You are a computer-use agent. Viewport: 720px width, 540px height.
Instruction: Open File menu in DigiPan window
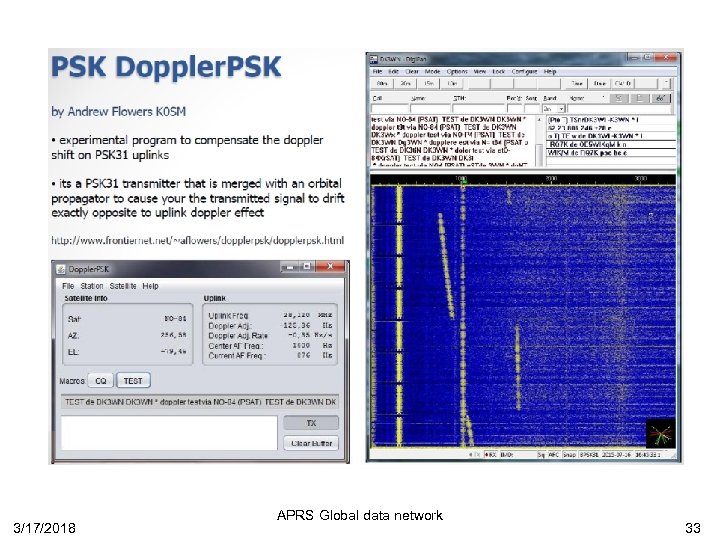(x=377, y=72)
